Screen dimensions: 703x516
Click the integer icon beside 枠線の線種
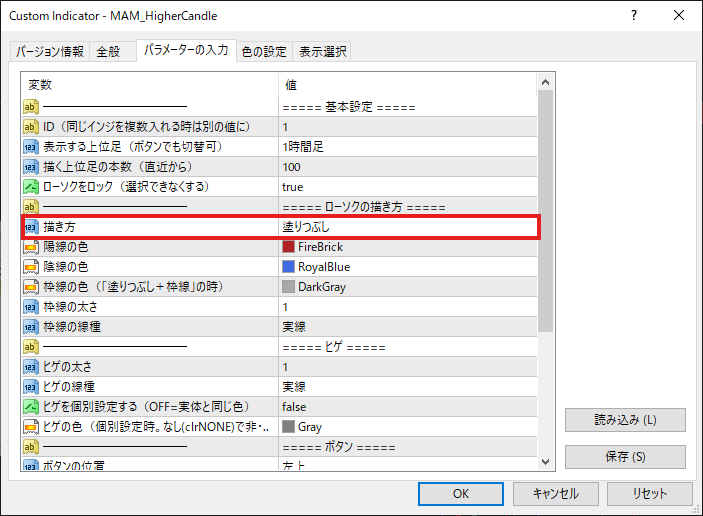30,327
